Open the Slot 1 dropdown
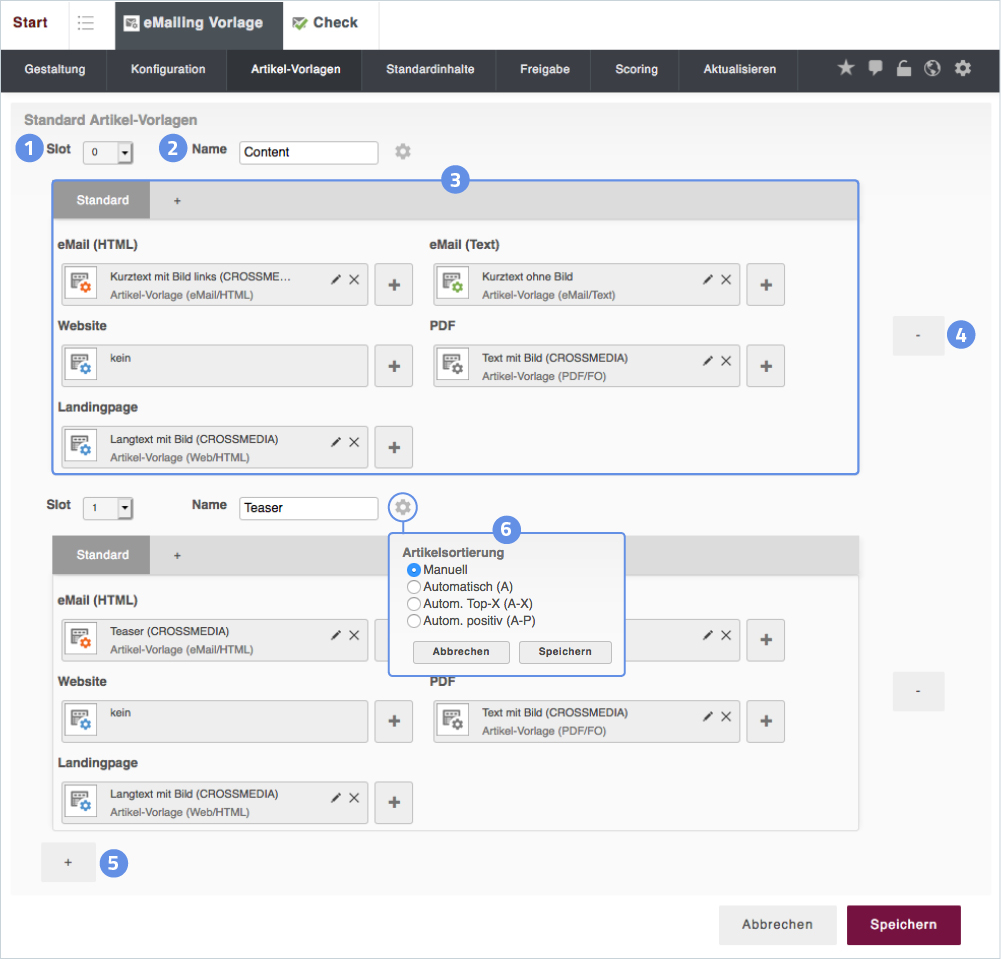Screen dimensions: 1001x959 (x=125, y=509)
